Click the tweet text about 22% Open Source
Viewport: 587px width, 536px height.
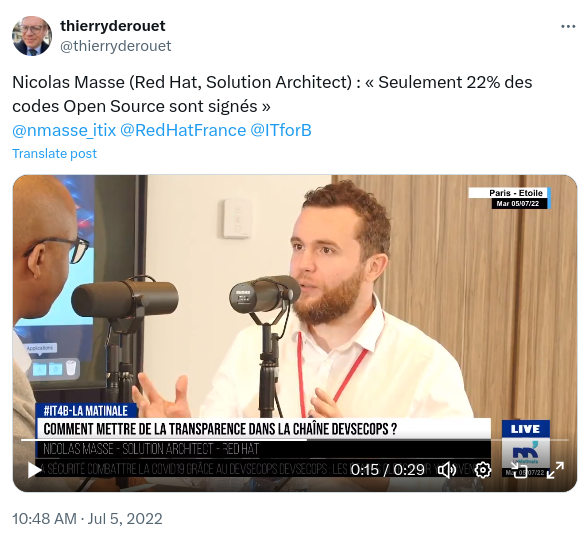click(x=272, y=94)
